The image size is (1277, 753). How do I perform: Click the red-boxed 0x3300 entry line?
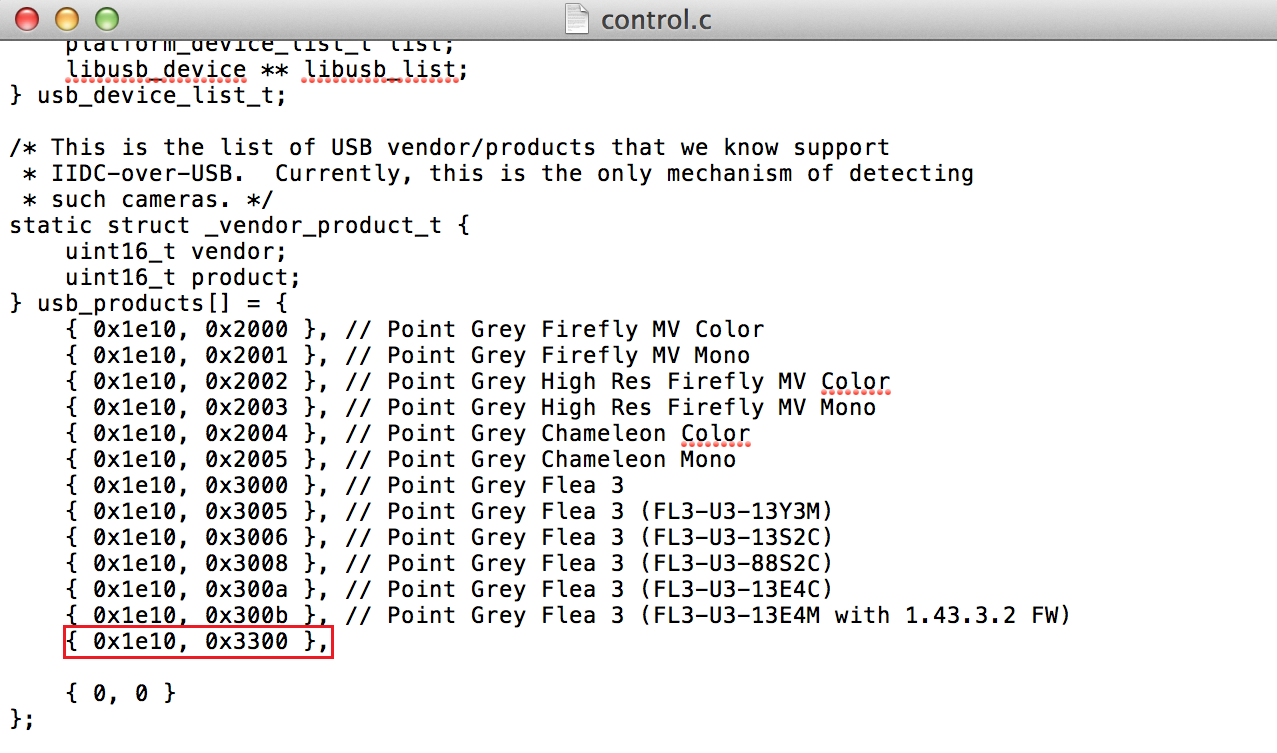198,642
